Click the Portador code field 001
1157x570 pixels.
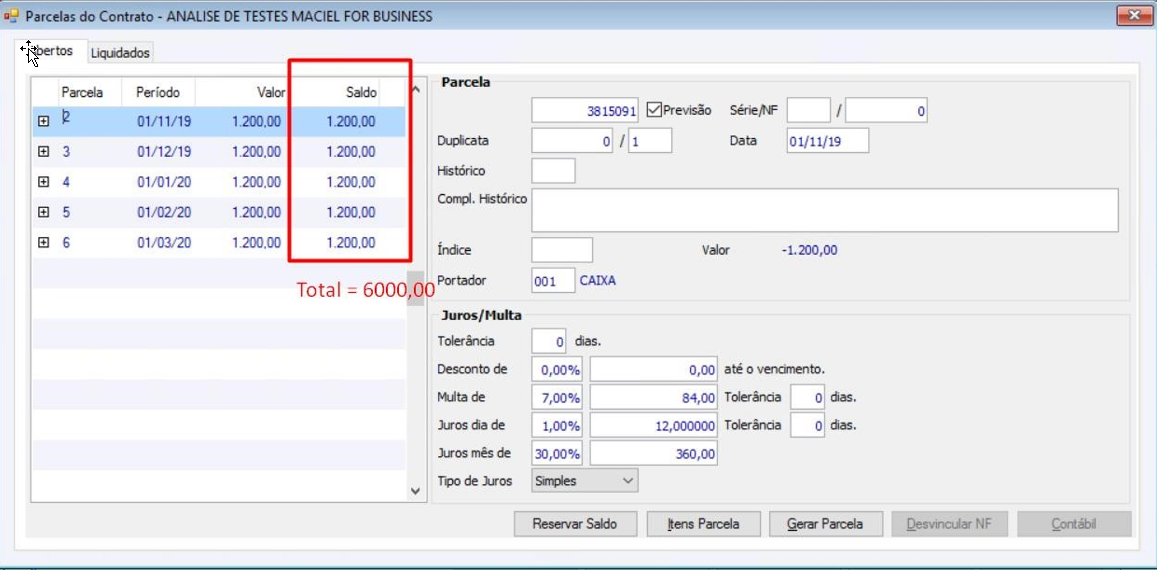coord(553,281)
